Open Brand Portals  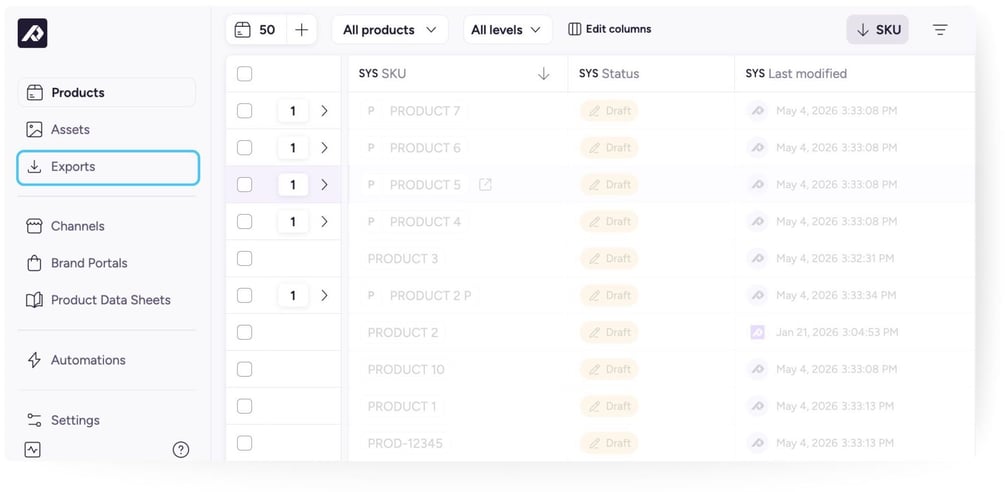click(106, 263)
